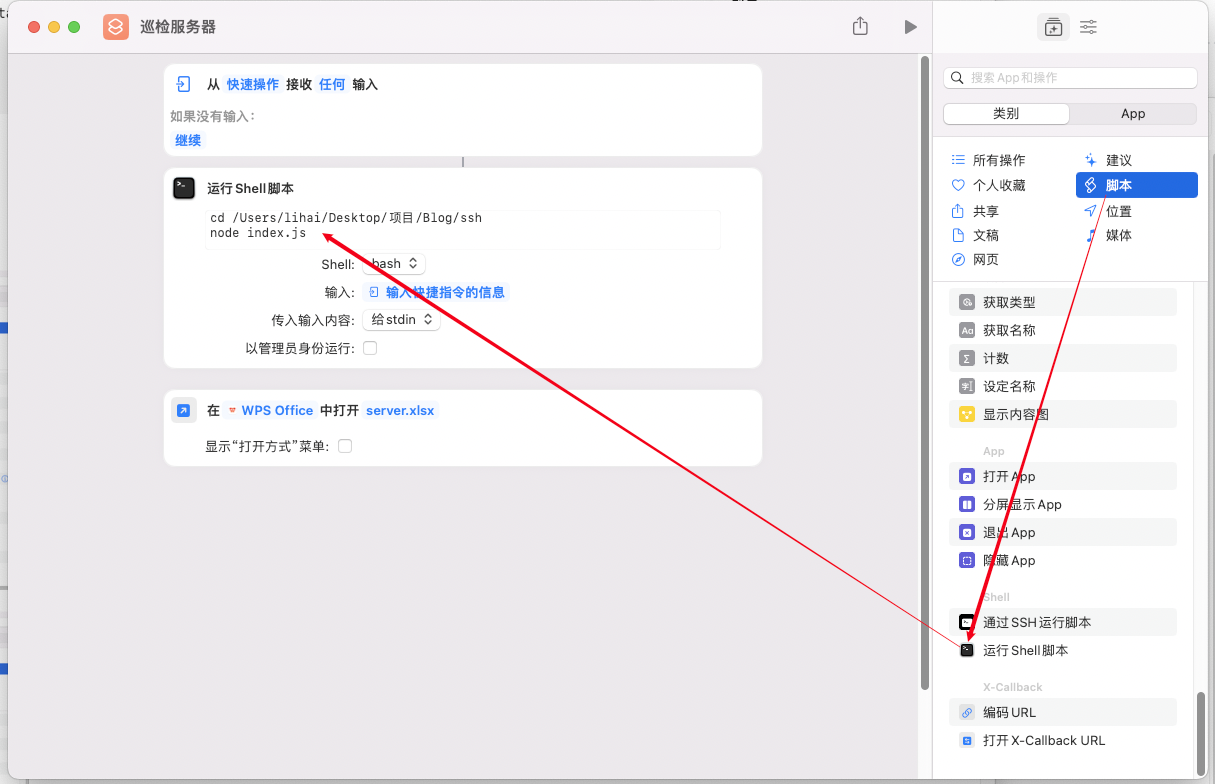The height and width of the screenshot is (784, 1215).
Task: Toggle 显示"打开方式"菜单 checkbox
Action: pyautogui.click(x=345, y=446)
